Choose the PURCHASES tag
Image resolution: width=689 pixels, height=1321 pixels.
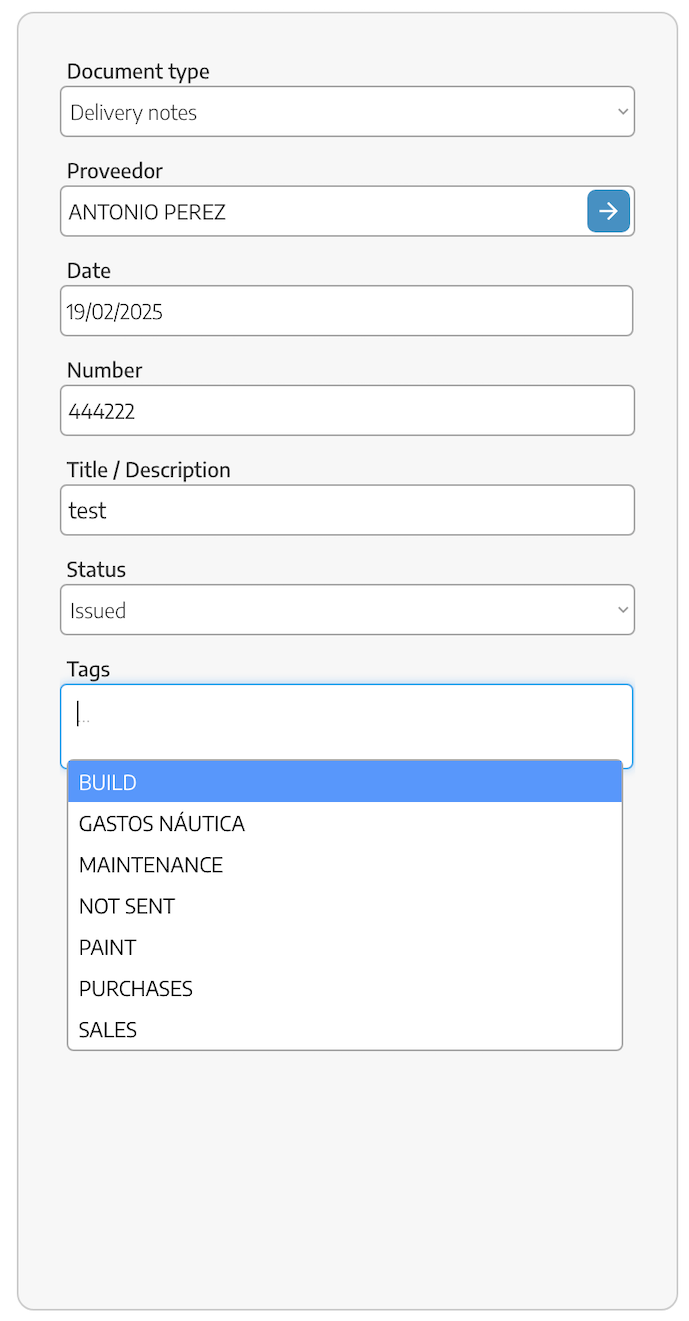point(345,988)
